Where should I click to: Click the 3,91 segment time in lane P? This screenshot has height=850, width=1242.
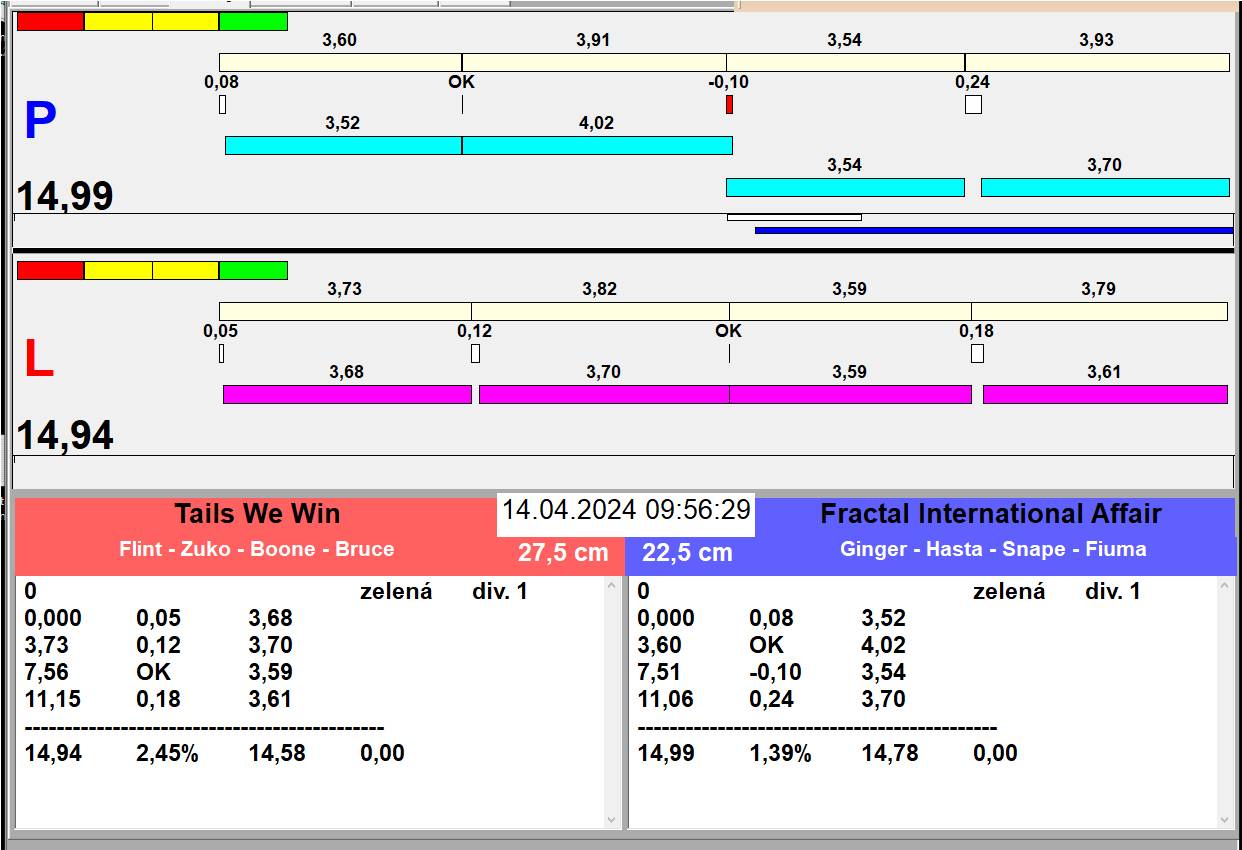click(x=593, y=41)
